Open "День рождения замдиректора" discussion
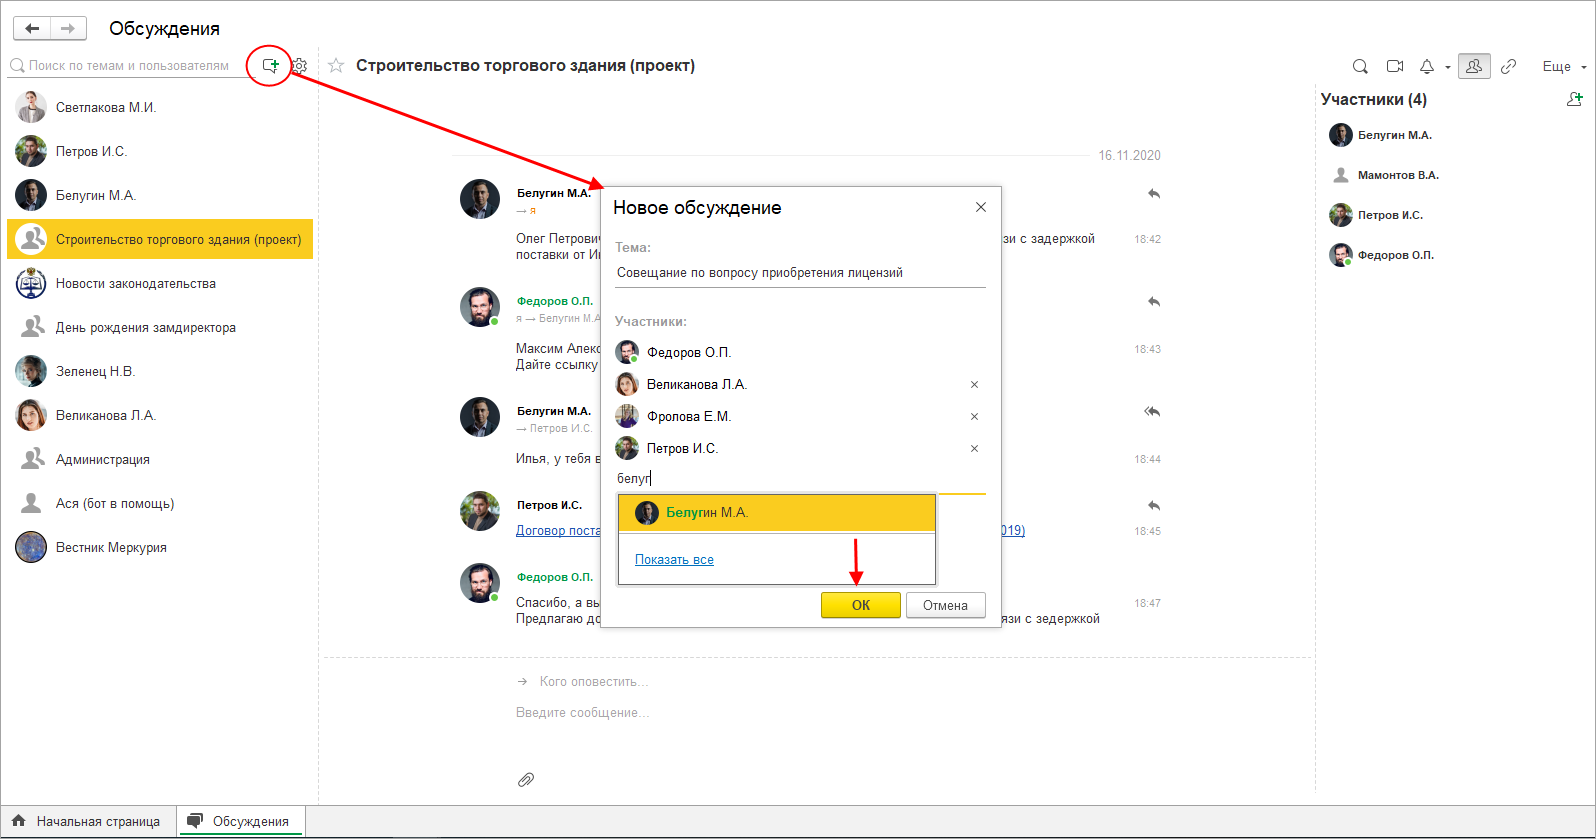 160,327
